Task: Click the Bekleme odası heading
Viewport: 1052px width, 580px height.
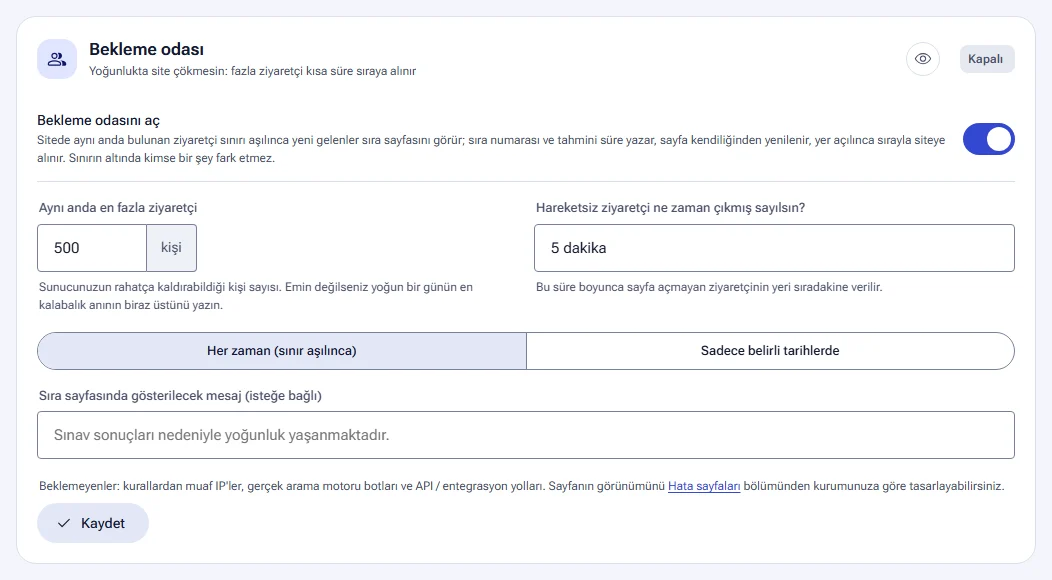Action: coord(146,49)
